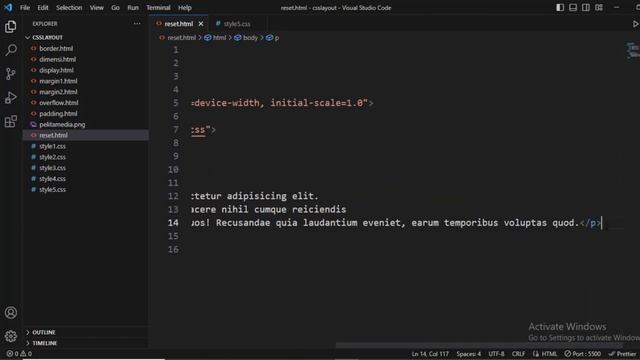Open Run and Debug view icon
The height and width of the screenshot is (360, 640).
[11, 98]
